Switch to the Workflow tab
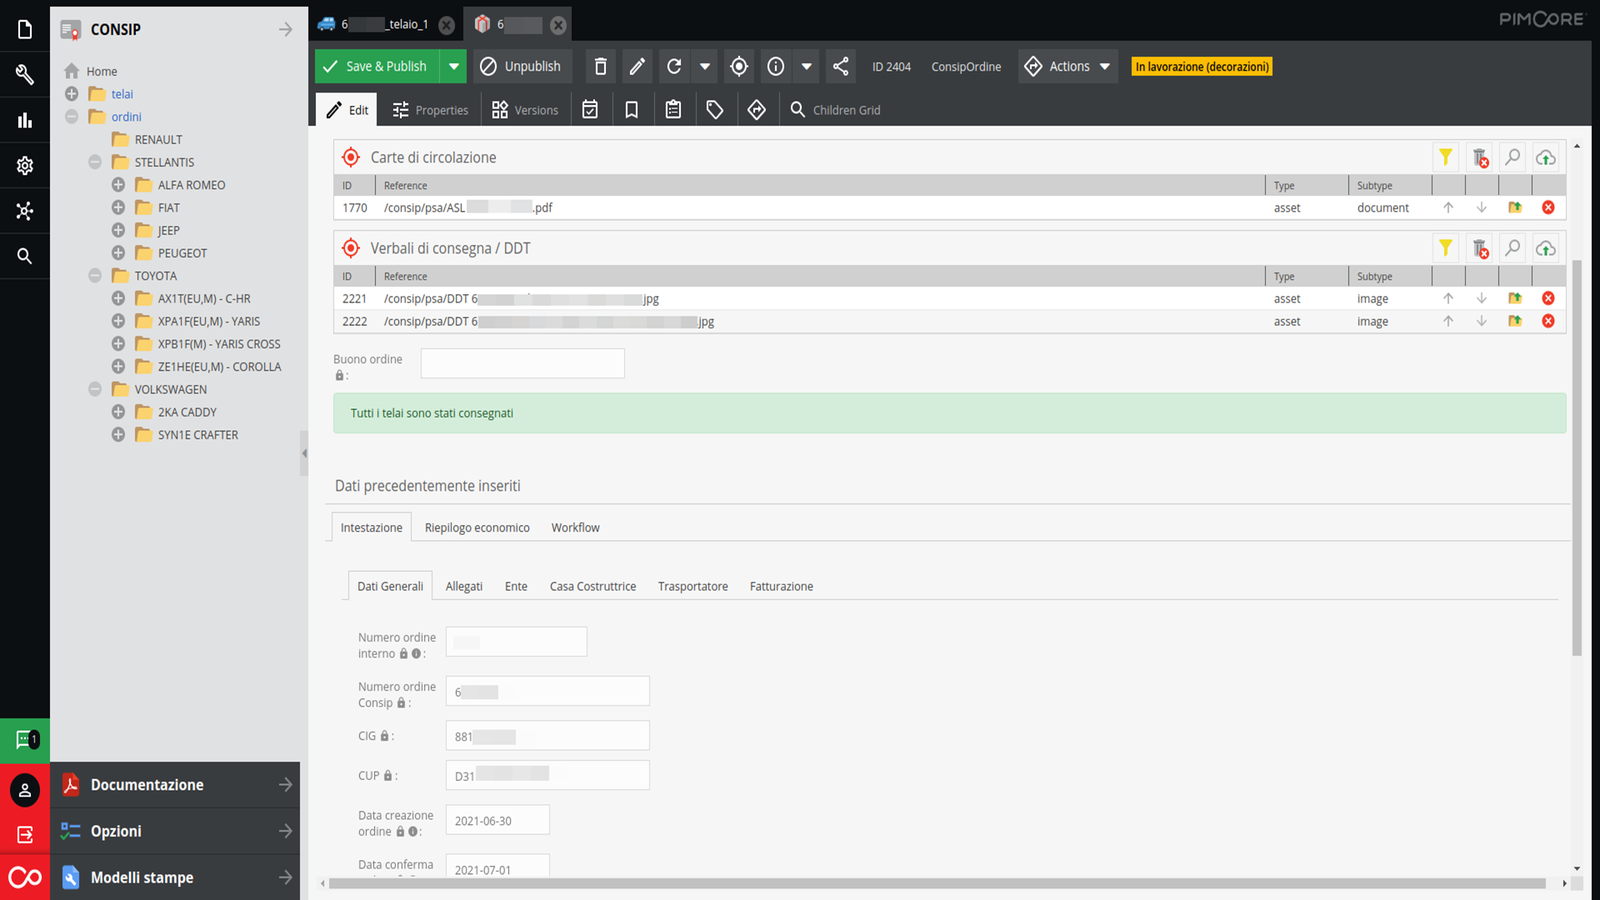1600x900 pixels. pos(576,528)
